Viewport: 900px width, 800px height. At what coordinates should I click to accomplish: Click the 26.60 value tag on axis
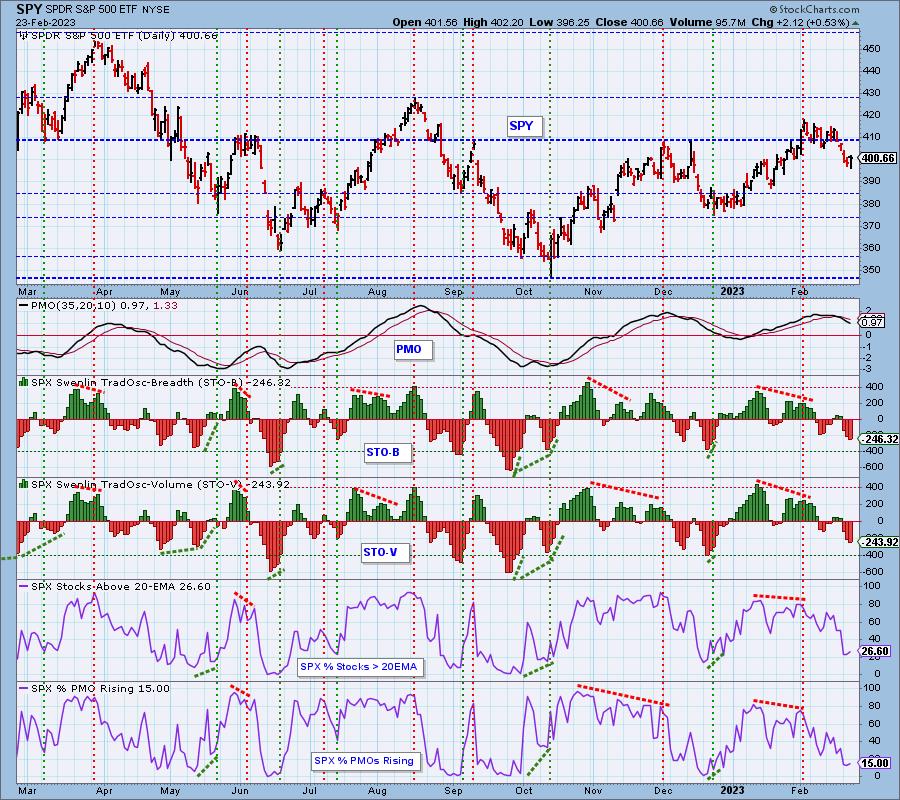point(874,651)
